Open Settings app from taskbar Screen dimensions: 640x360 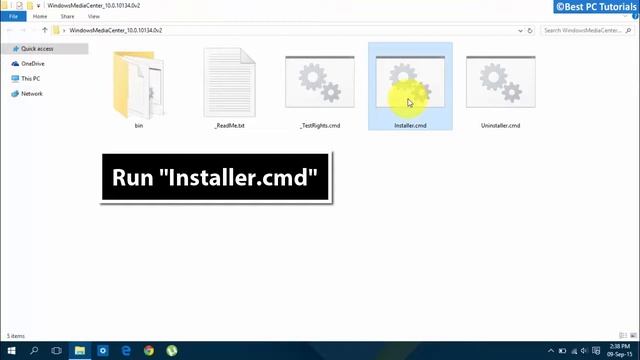coord(103,351)
